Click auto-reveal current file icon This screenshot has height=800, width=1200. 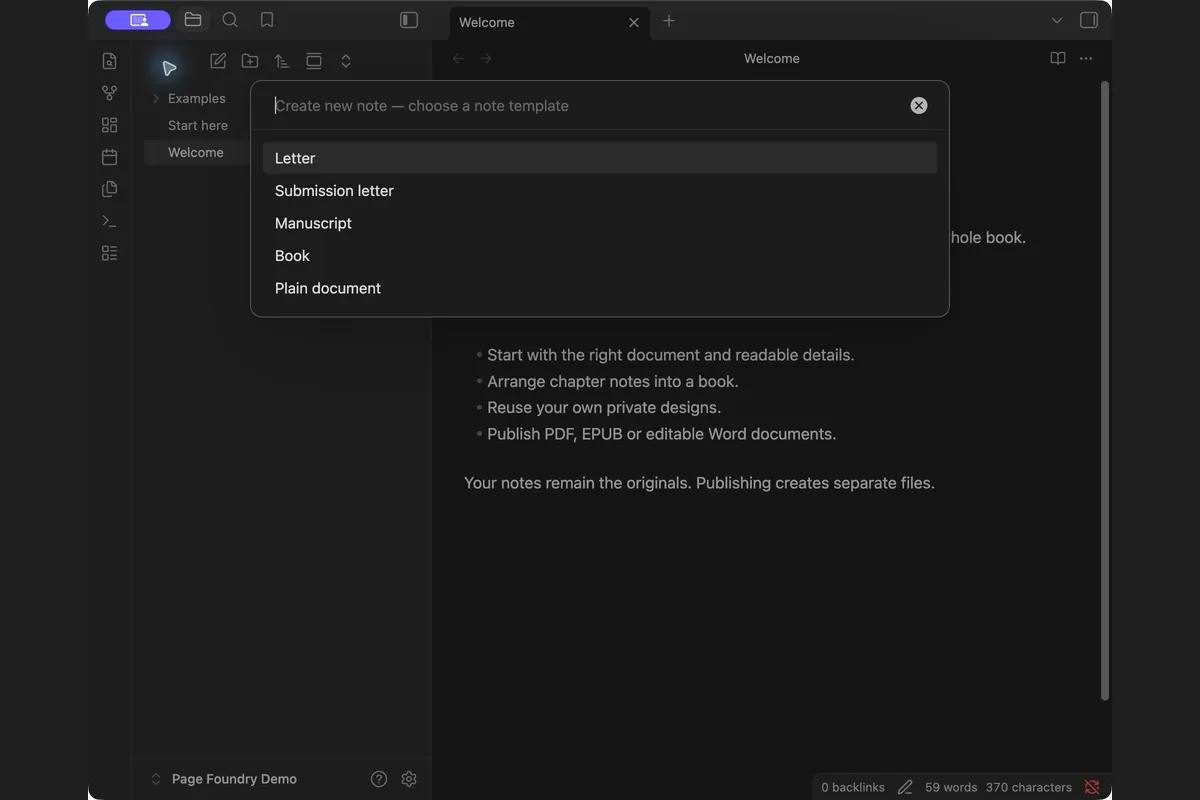click(x=314, y=61)
